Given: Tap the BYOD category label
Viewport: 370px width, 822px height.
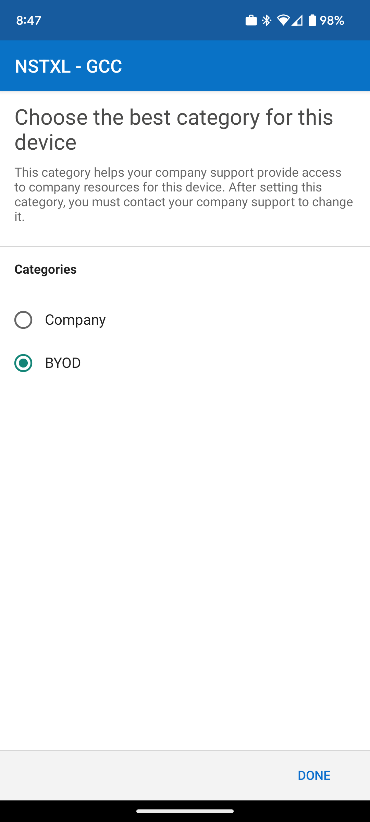Looking at the screenshot, I should point(63,363).
